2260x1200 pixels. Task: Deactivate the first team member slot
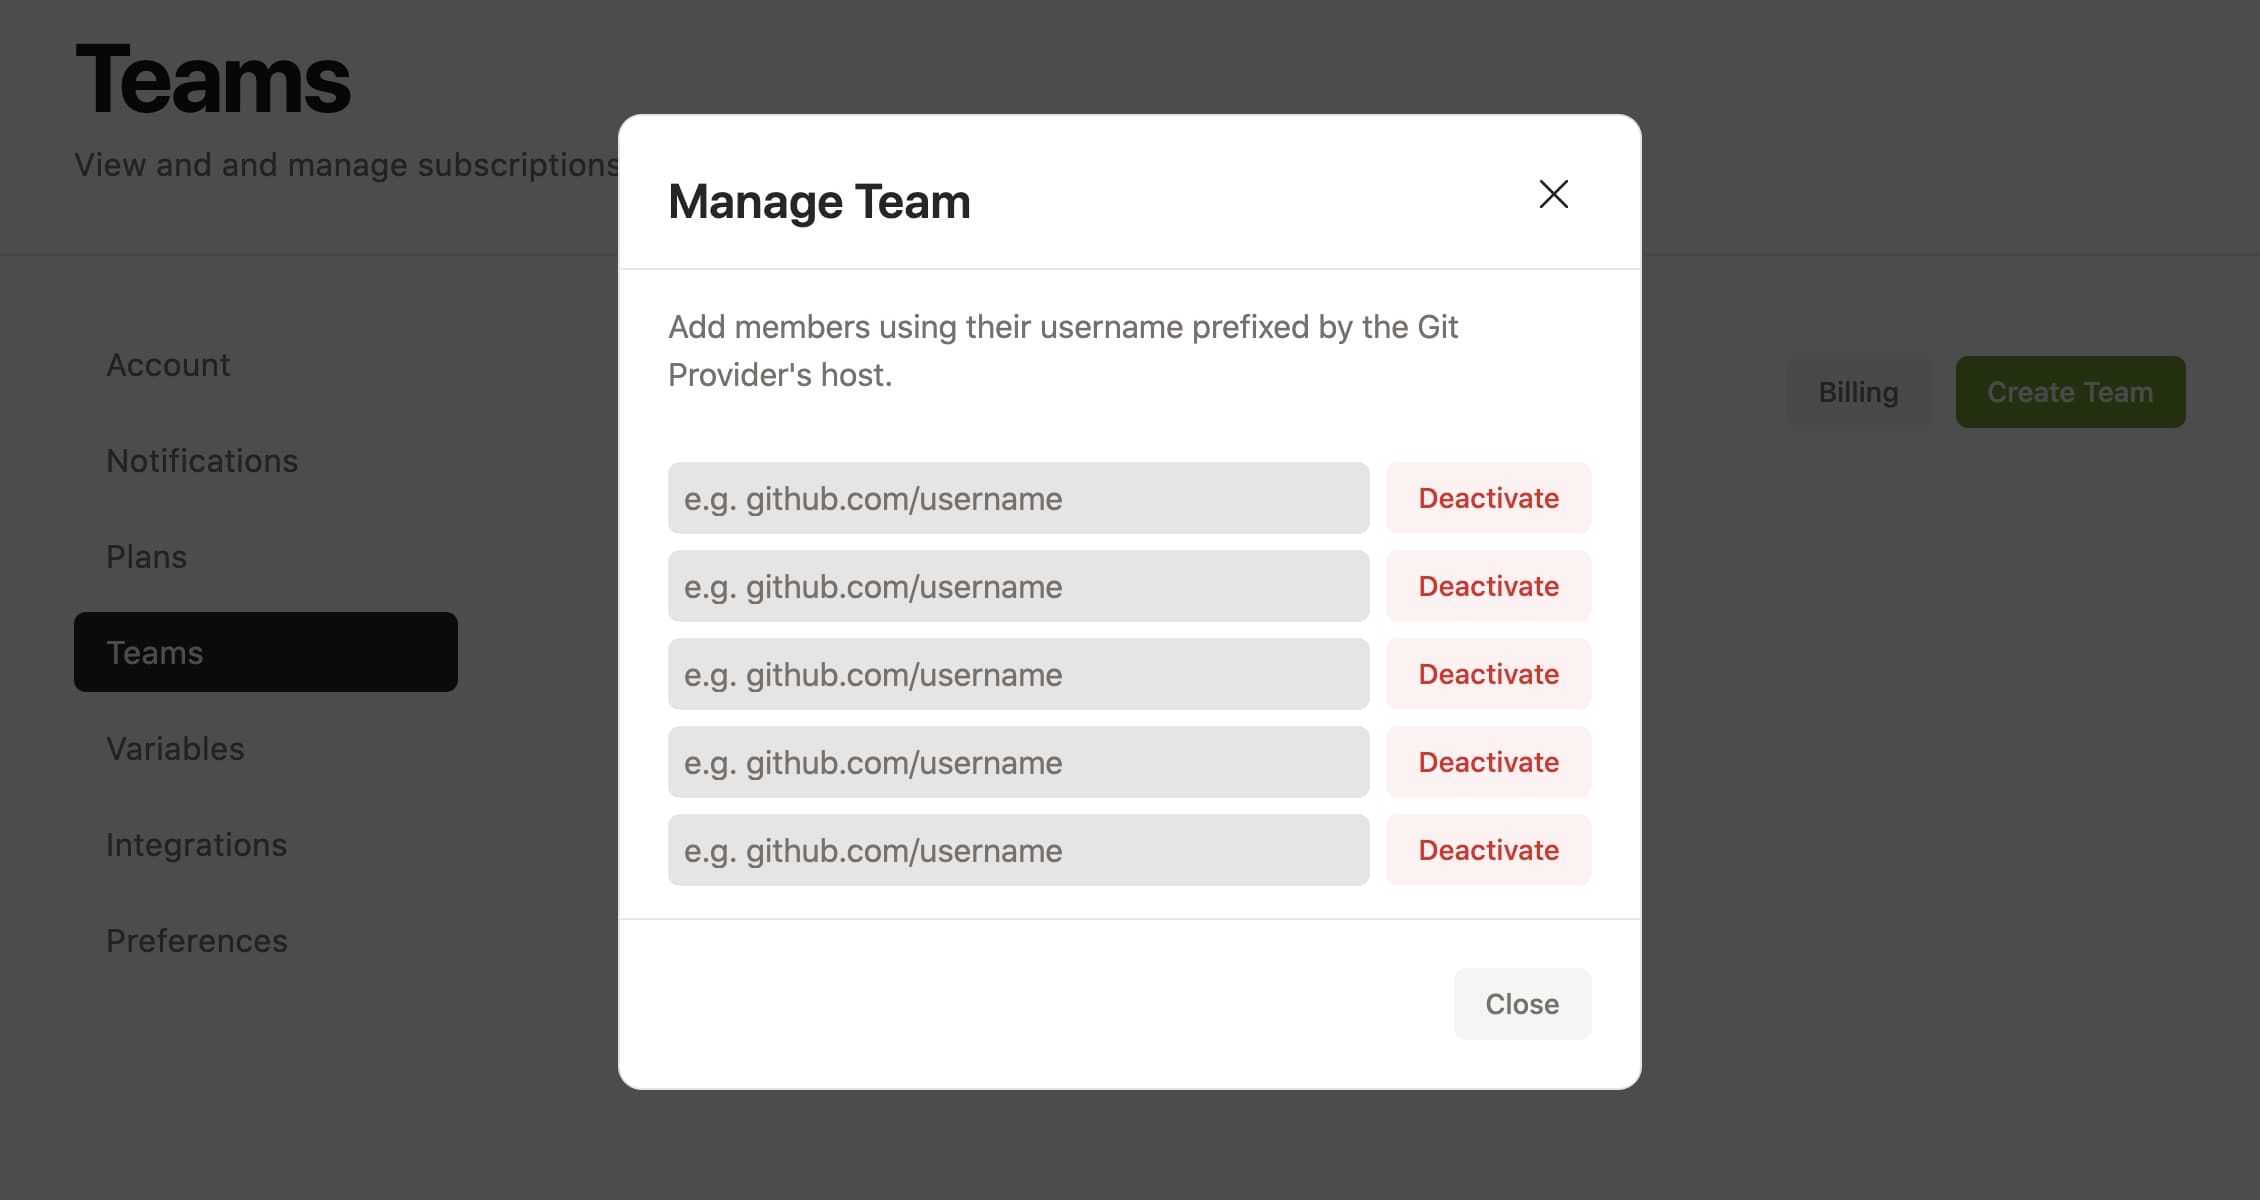(1488, 498)
